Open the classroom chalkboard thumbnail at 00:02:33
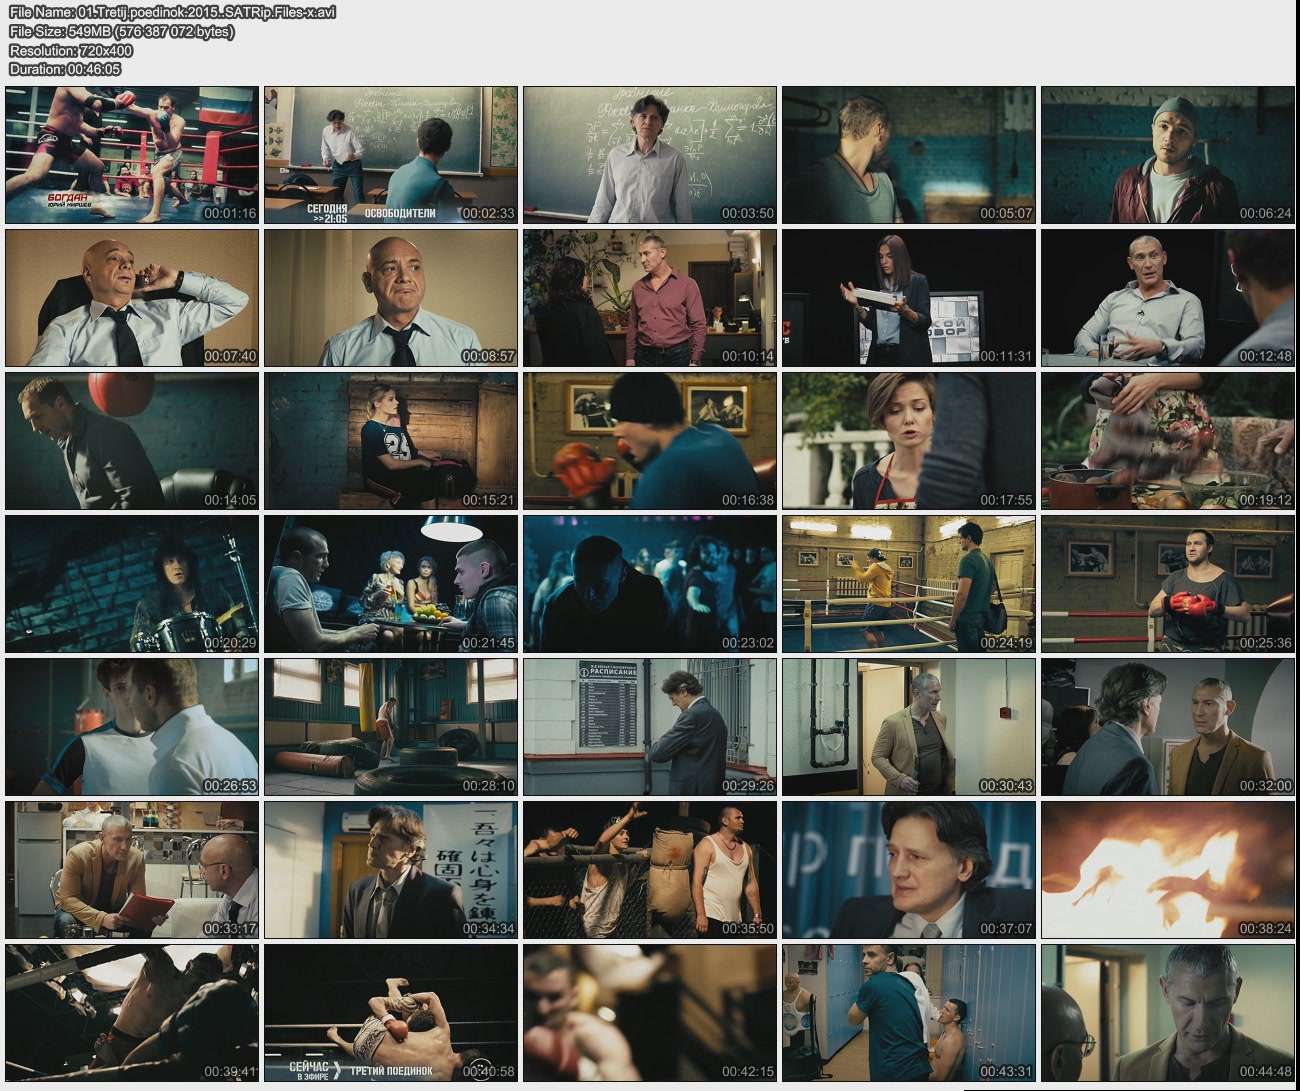The height and width of the screenshot is (1091, 1300). pos(391,155)
